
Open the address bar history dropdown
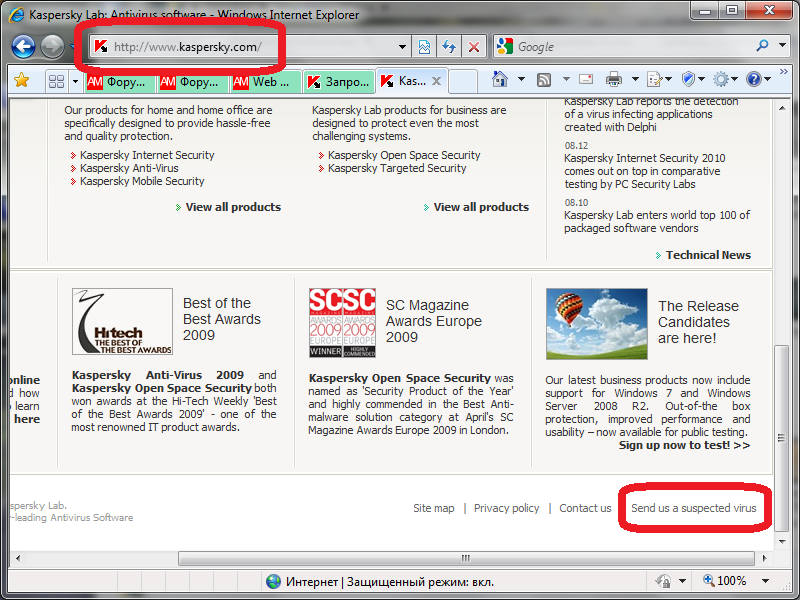[x=403, y=47]
